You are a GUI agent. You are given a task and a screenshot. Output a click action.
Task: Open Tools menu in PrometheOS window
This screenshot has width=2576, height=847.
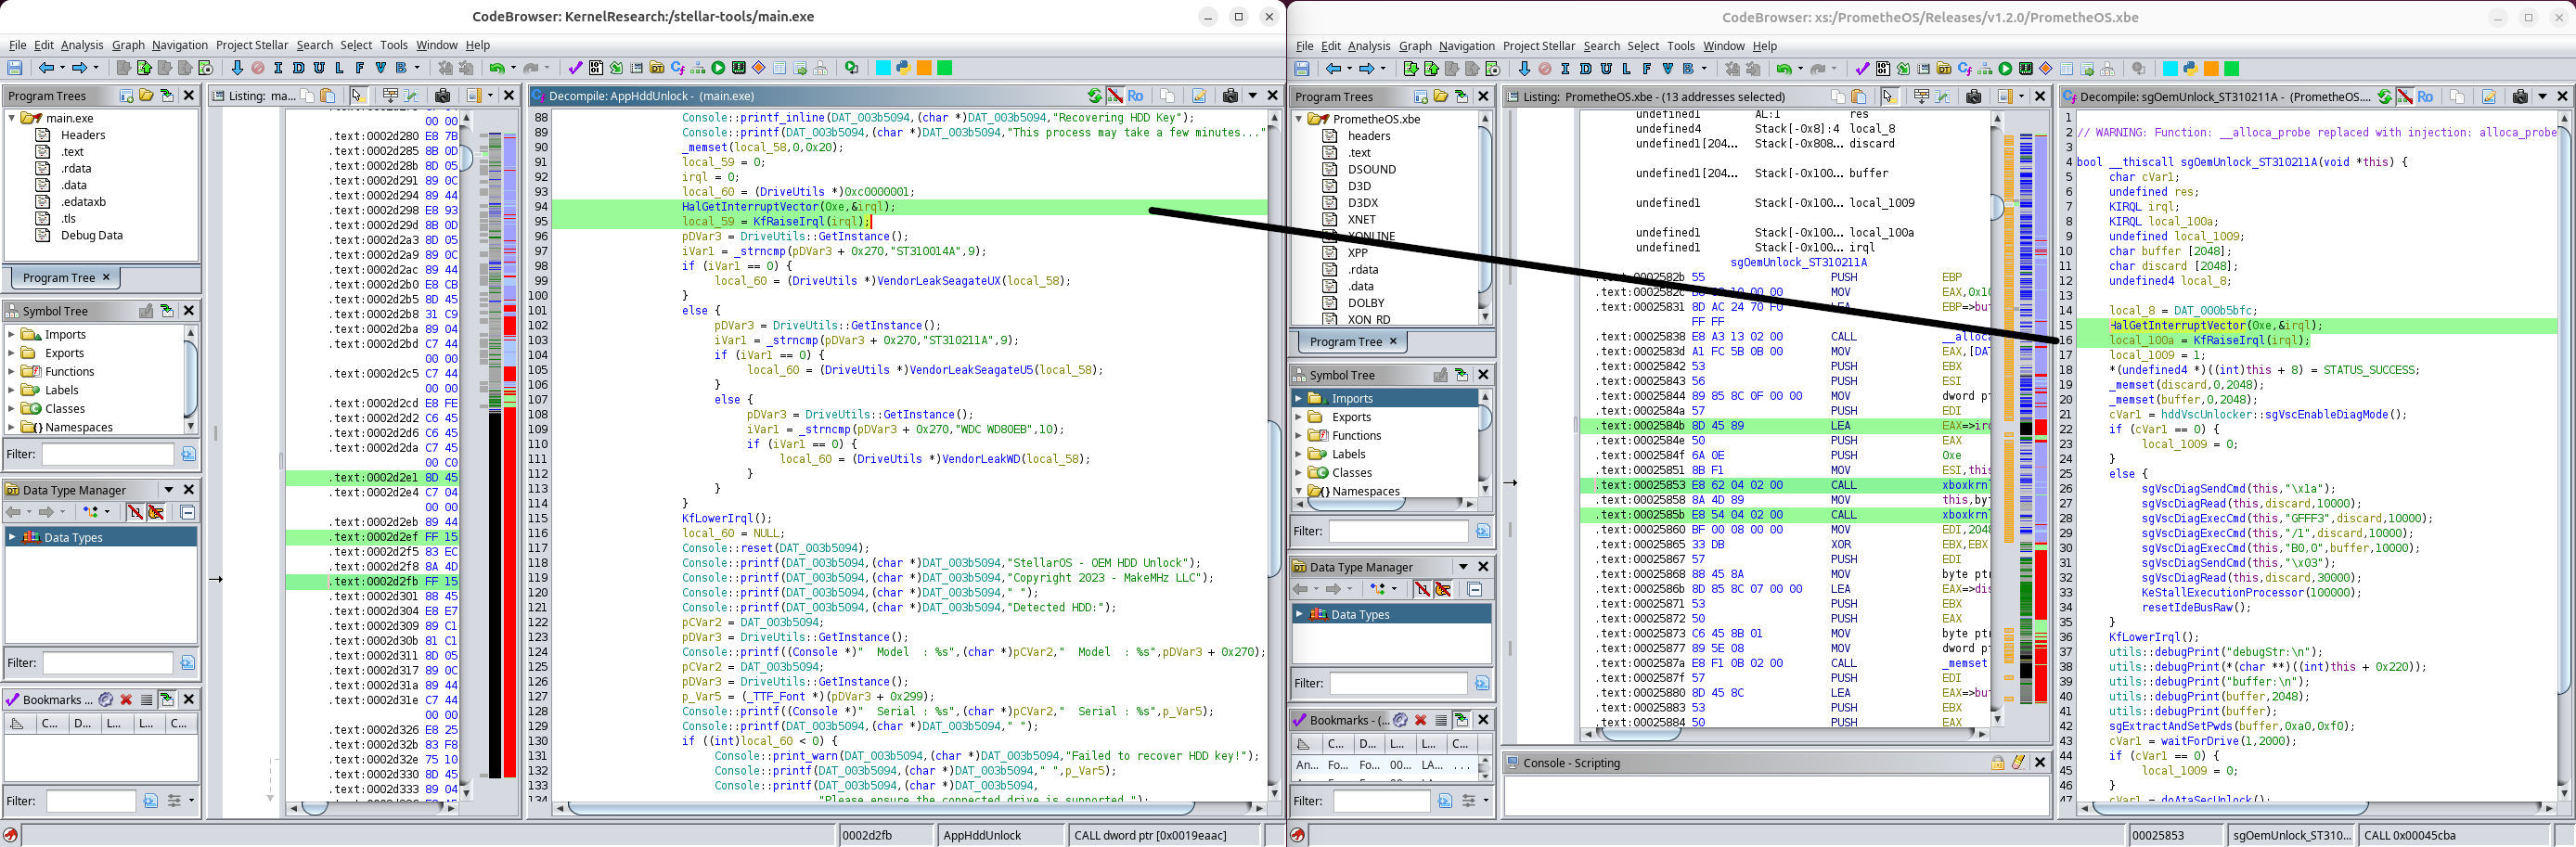1680,46
